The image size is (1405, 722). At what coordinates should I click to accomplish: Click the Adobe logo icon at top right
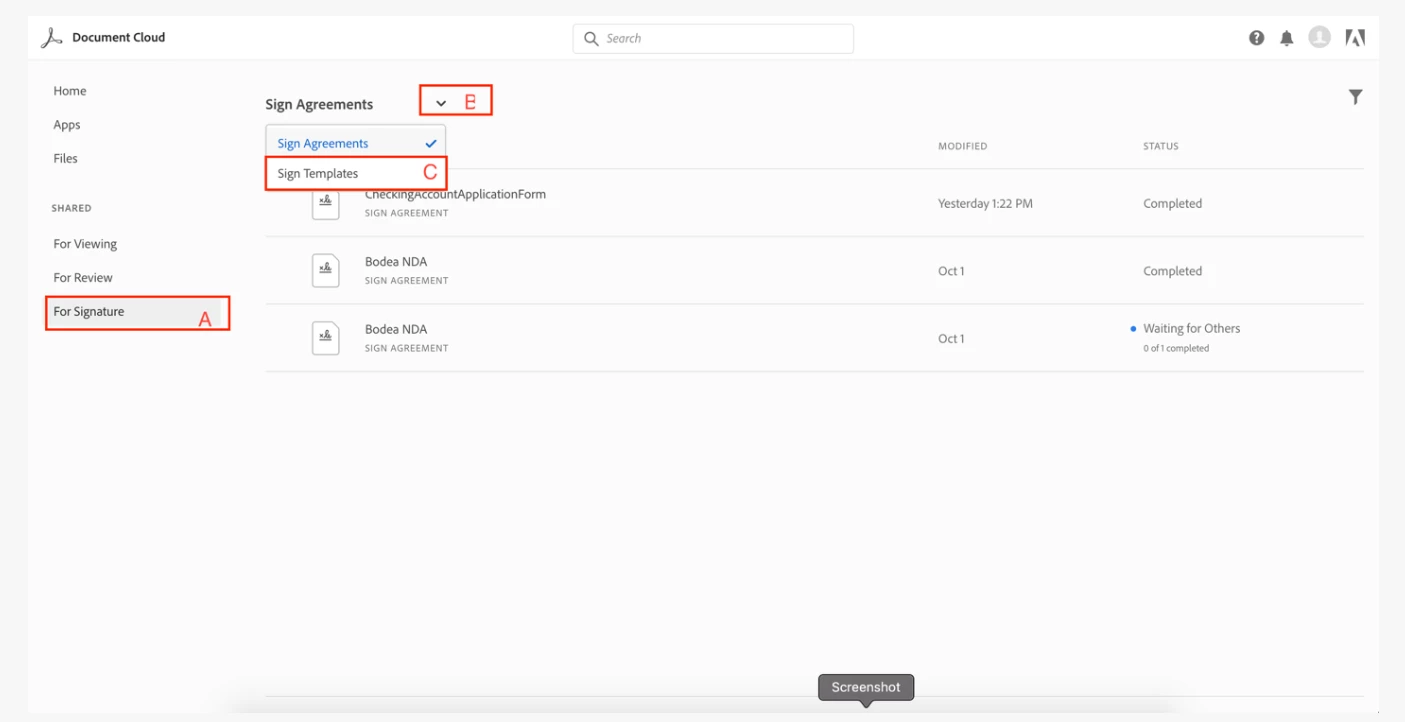(1355, 38)
